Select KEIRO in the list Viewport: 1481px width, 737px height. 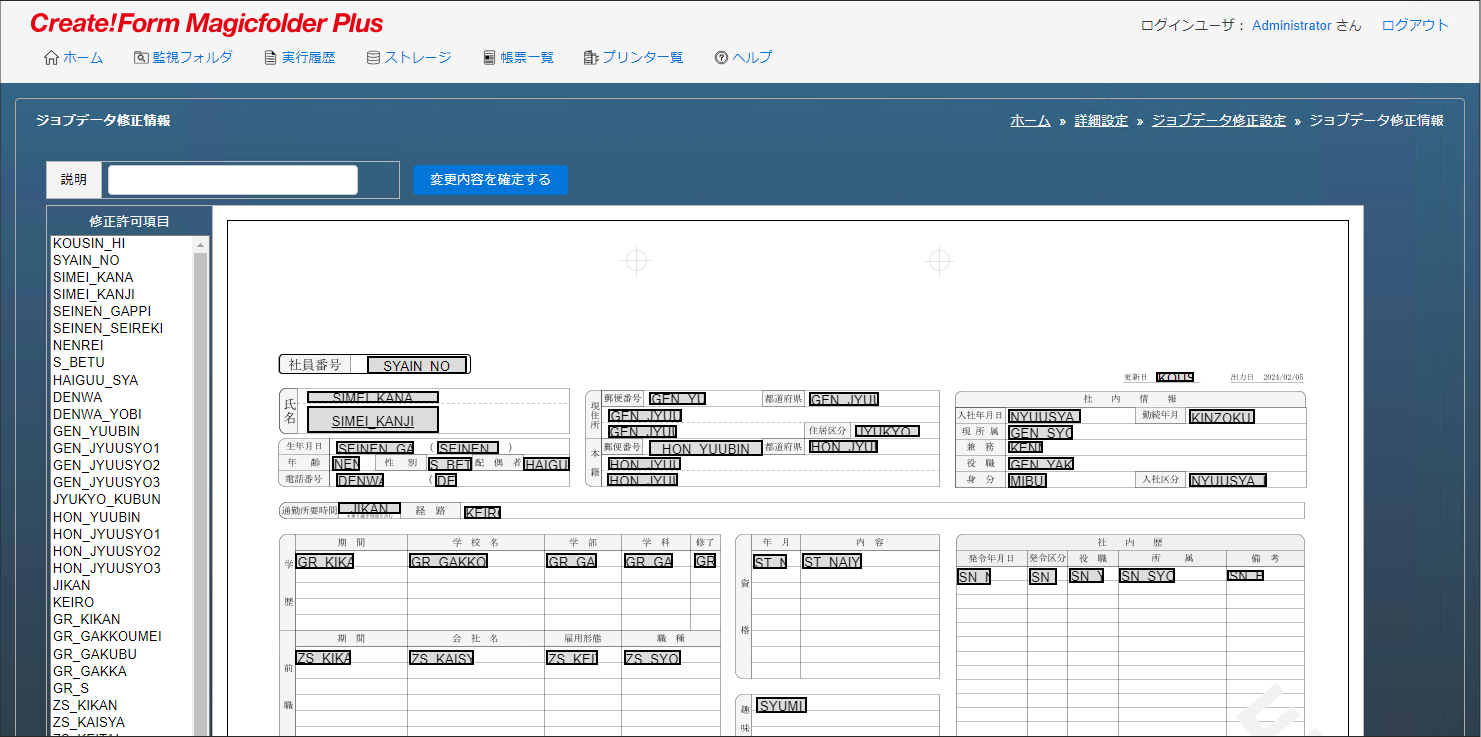click(74, 602)
